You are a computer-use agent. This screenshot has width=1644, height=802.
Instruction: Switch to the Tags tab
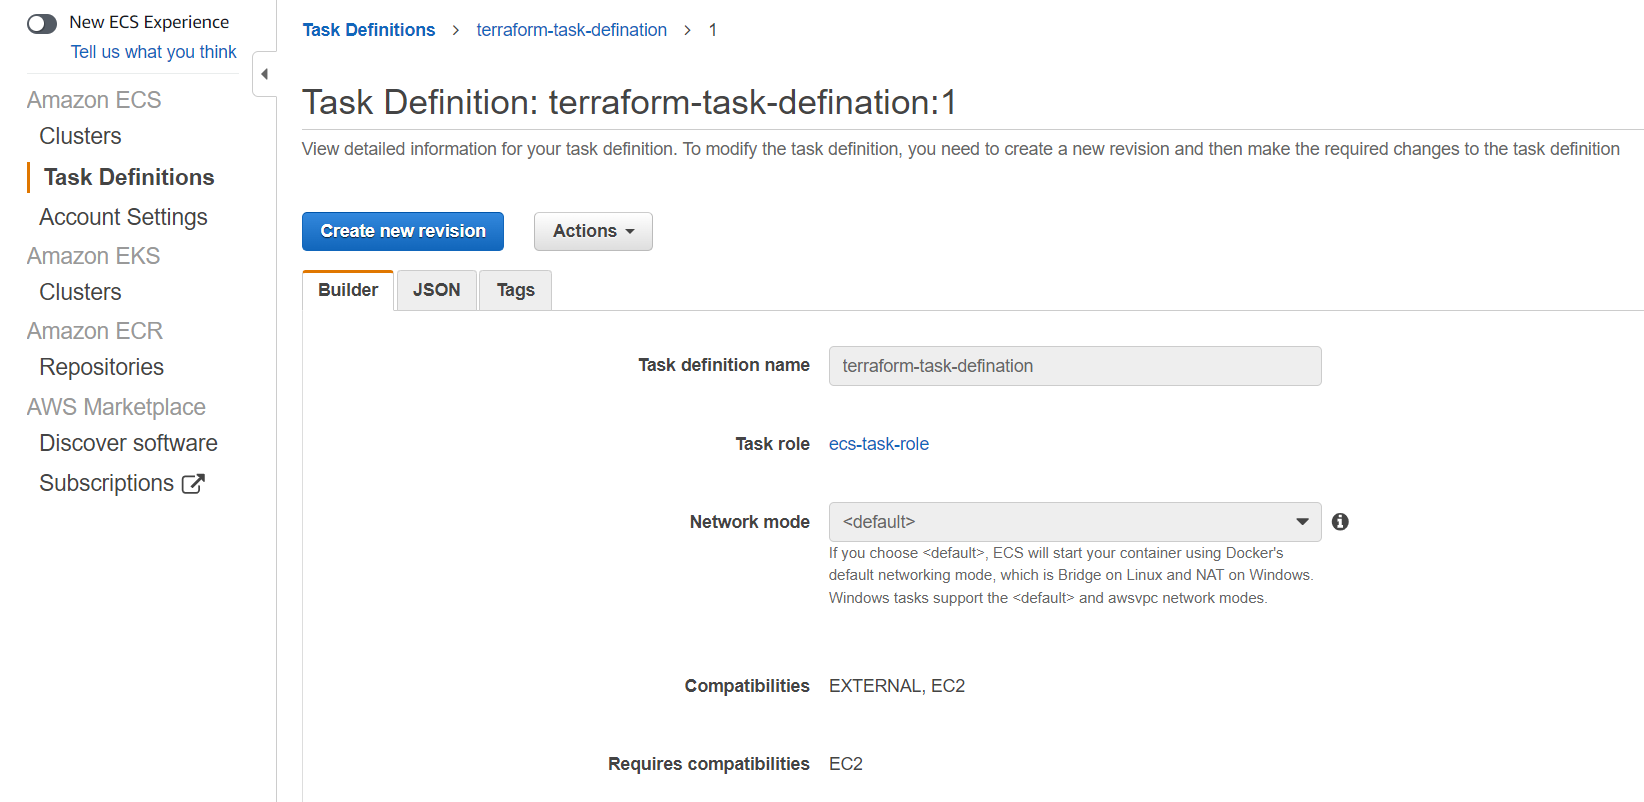(516, 290)
